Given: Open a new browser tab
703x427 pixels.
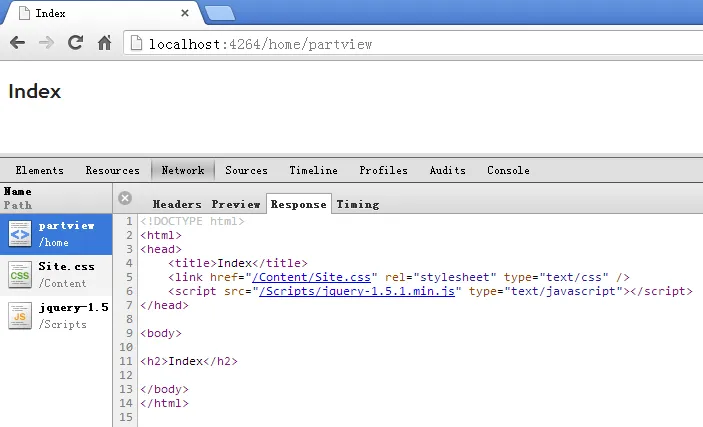Looking at the screenshot, I should (x=220, y=13).
